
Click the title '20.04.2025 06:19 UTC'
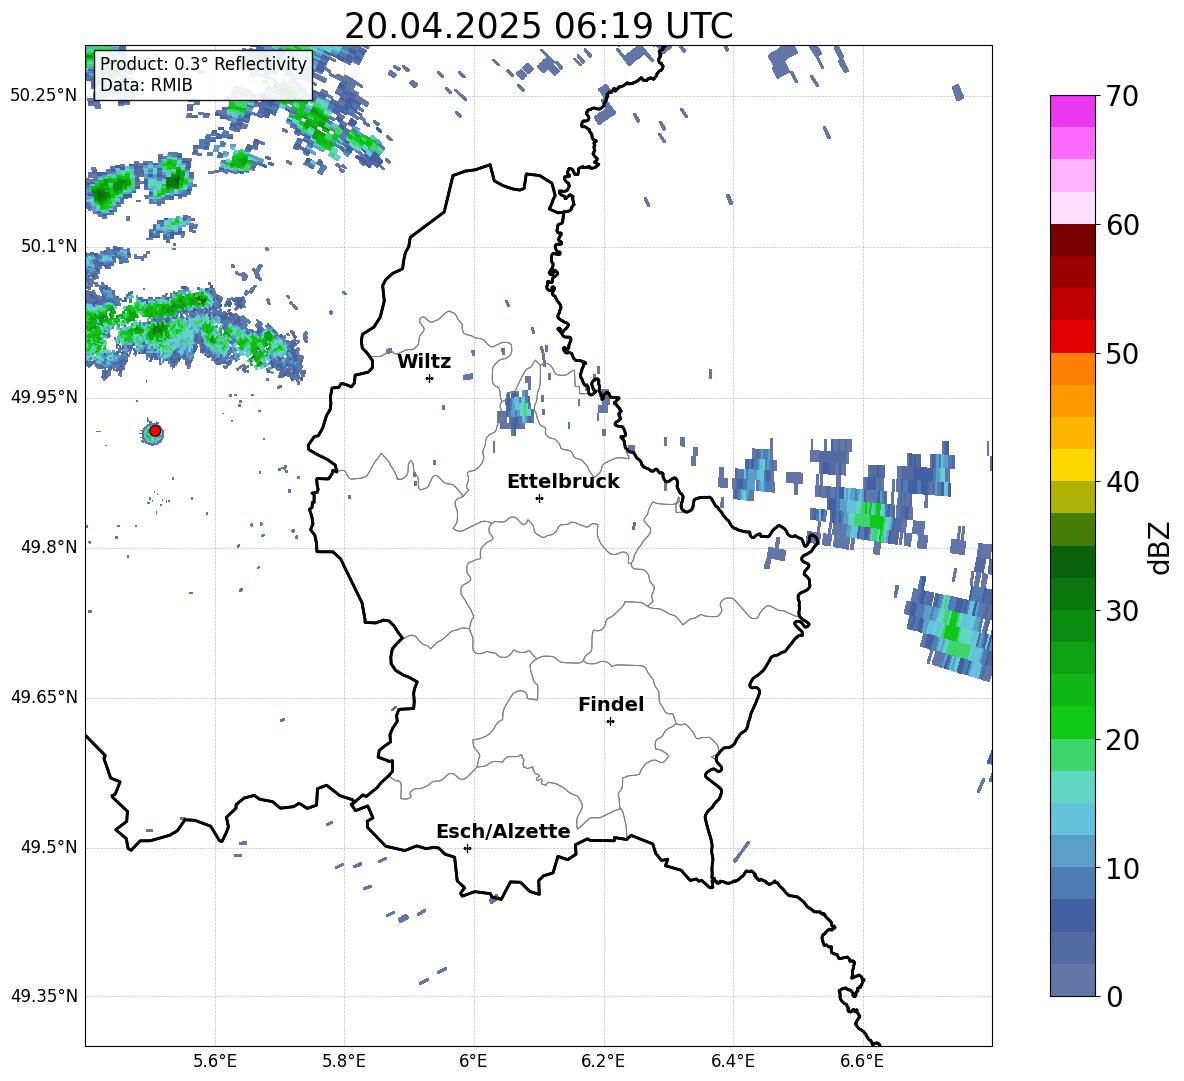pos(538,26)
